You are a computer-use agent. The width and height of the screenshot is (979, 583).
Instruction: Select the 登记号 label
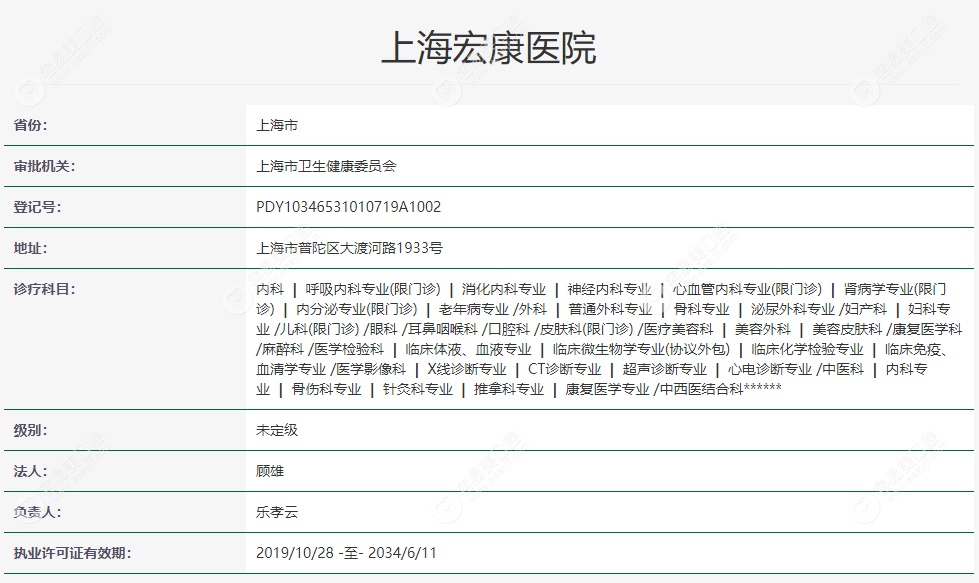[37, 207]
